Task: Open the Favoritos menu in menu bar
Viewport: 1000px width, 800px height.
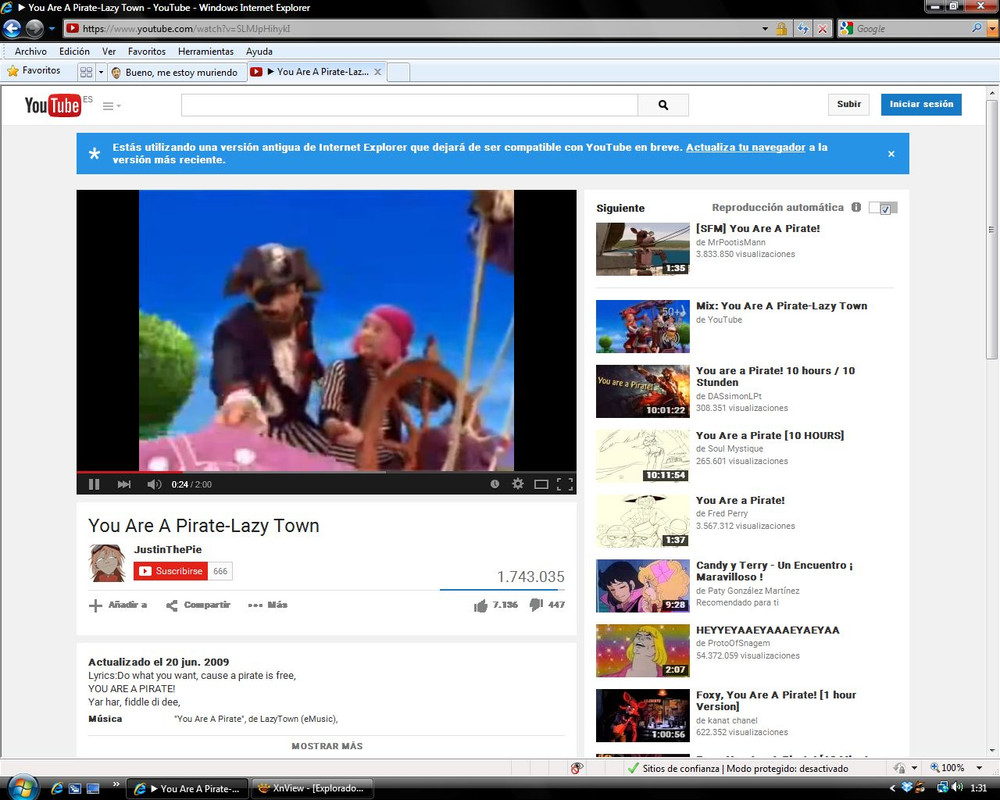Action: click(147, 52)
